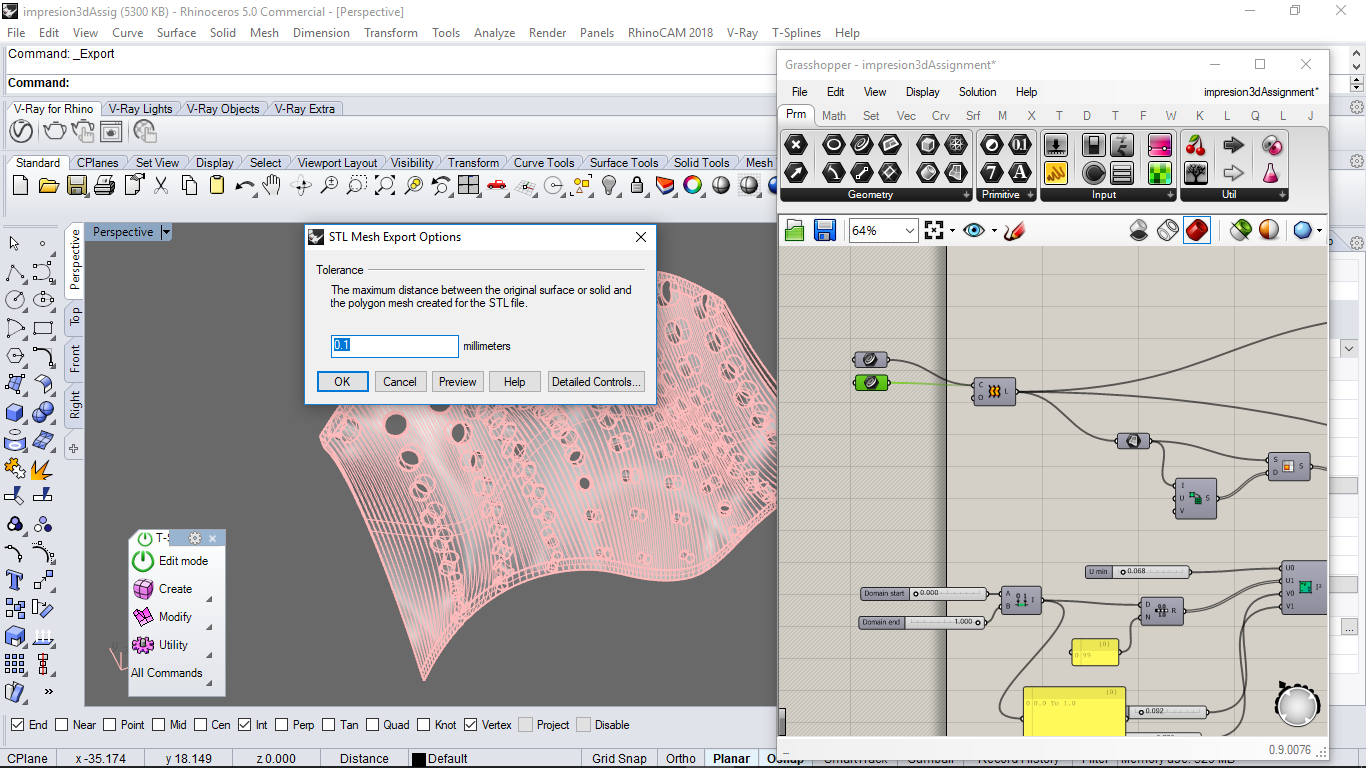Expand the Util group in Grasshopper ribbon

1283,195
